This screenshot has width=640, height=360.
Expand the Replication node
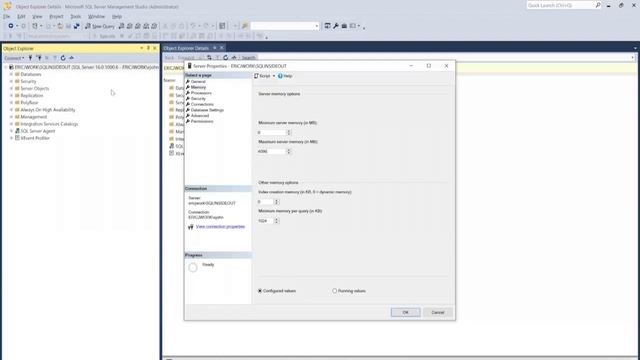tap(11, 96)
